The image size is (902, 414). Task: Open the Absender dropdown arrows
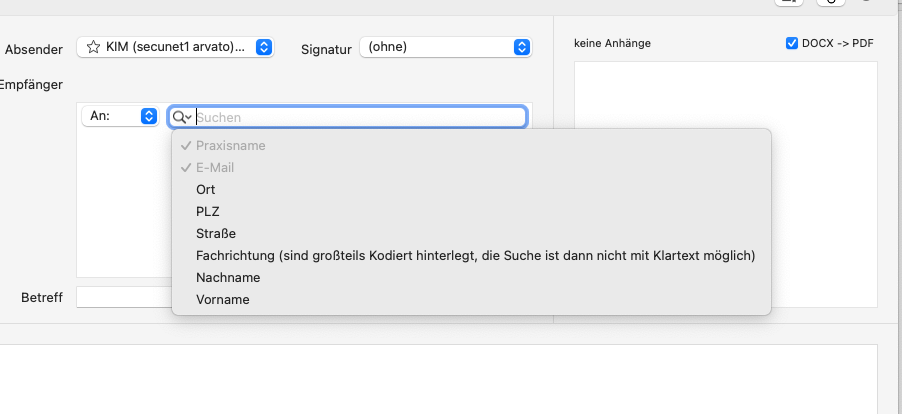pos(263,47)
